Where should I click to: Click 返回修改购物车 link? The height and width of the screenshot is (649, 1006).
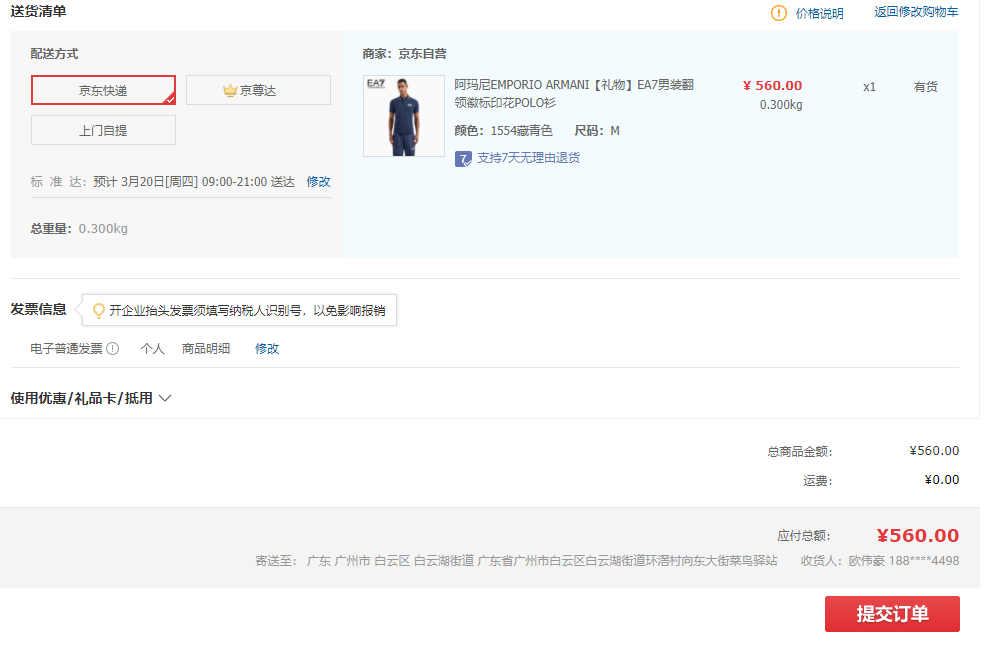pyautogui.click(x=915, y=12)
